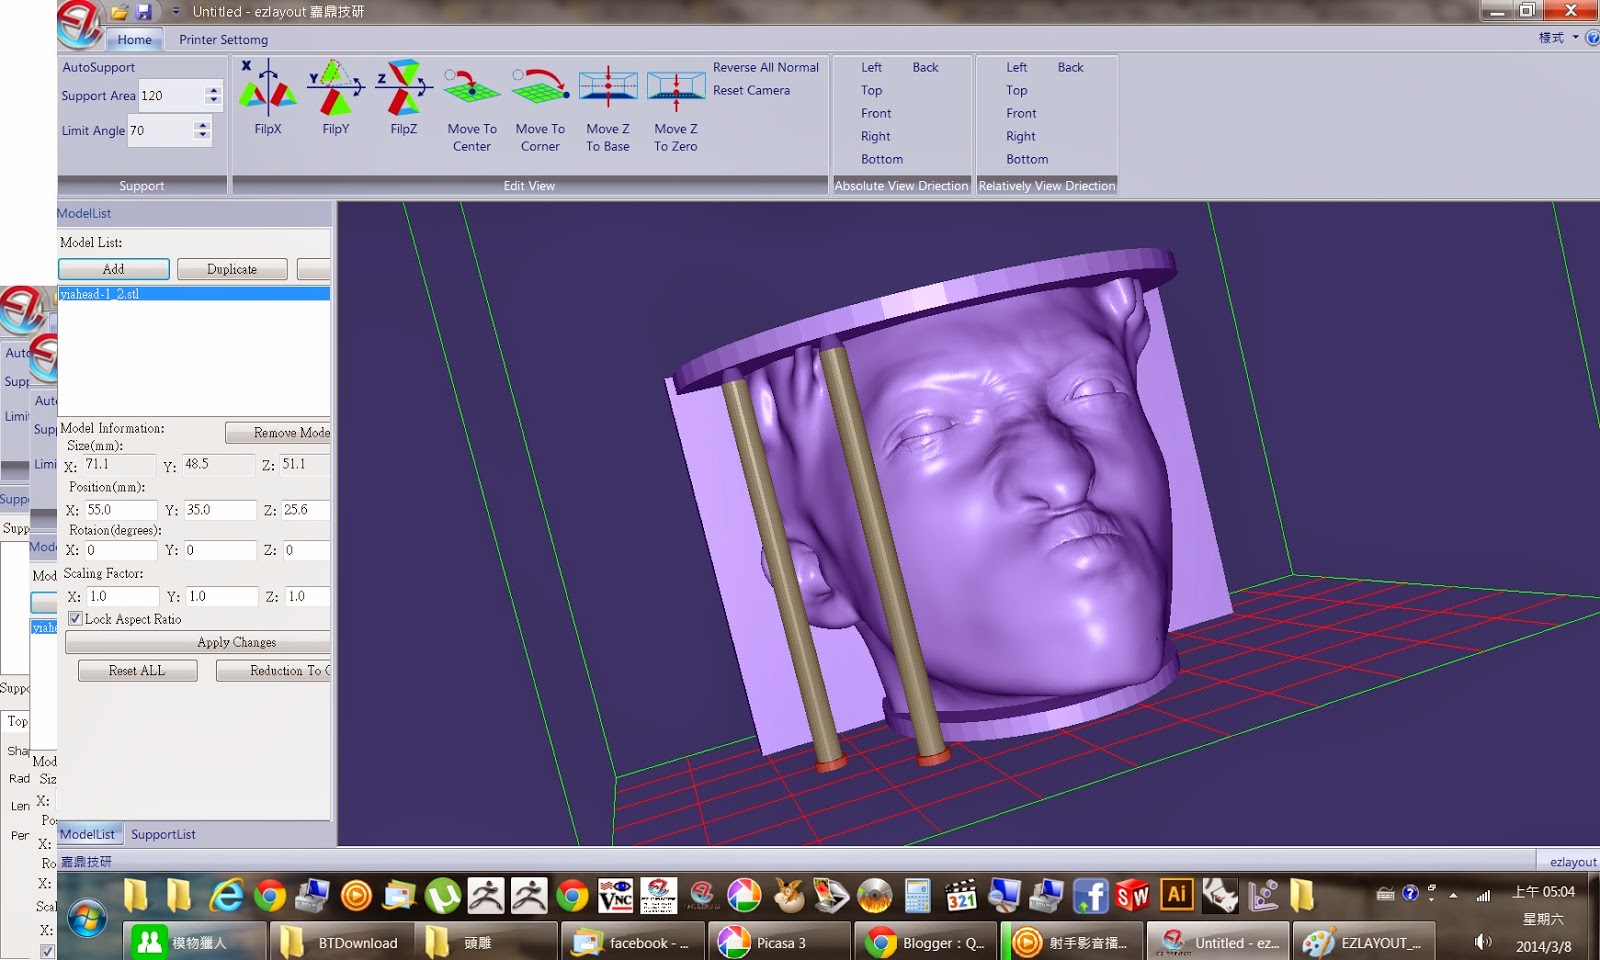This screenshot has height=960, width=1600.
Task: Switch to the Picasa 3 taskbar window
Action: pyautogui.click(x=779, y=942)
